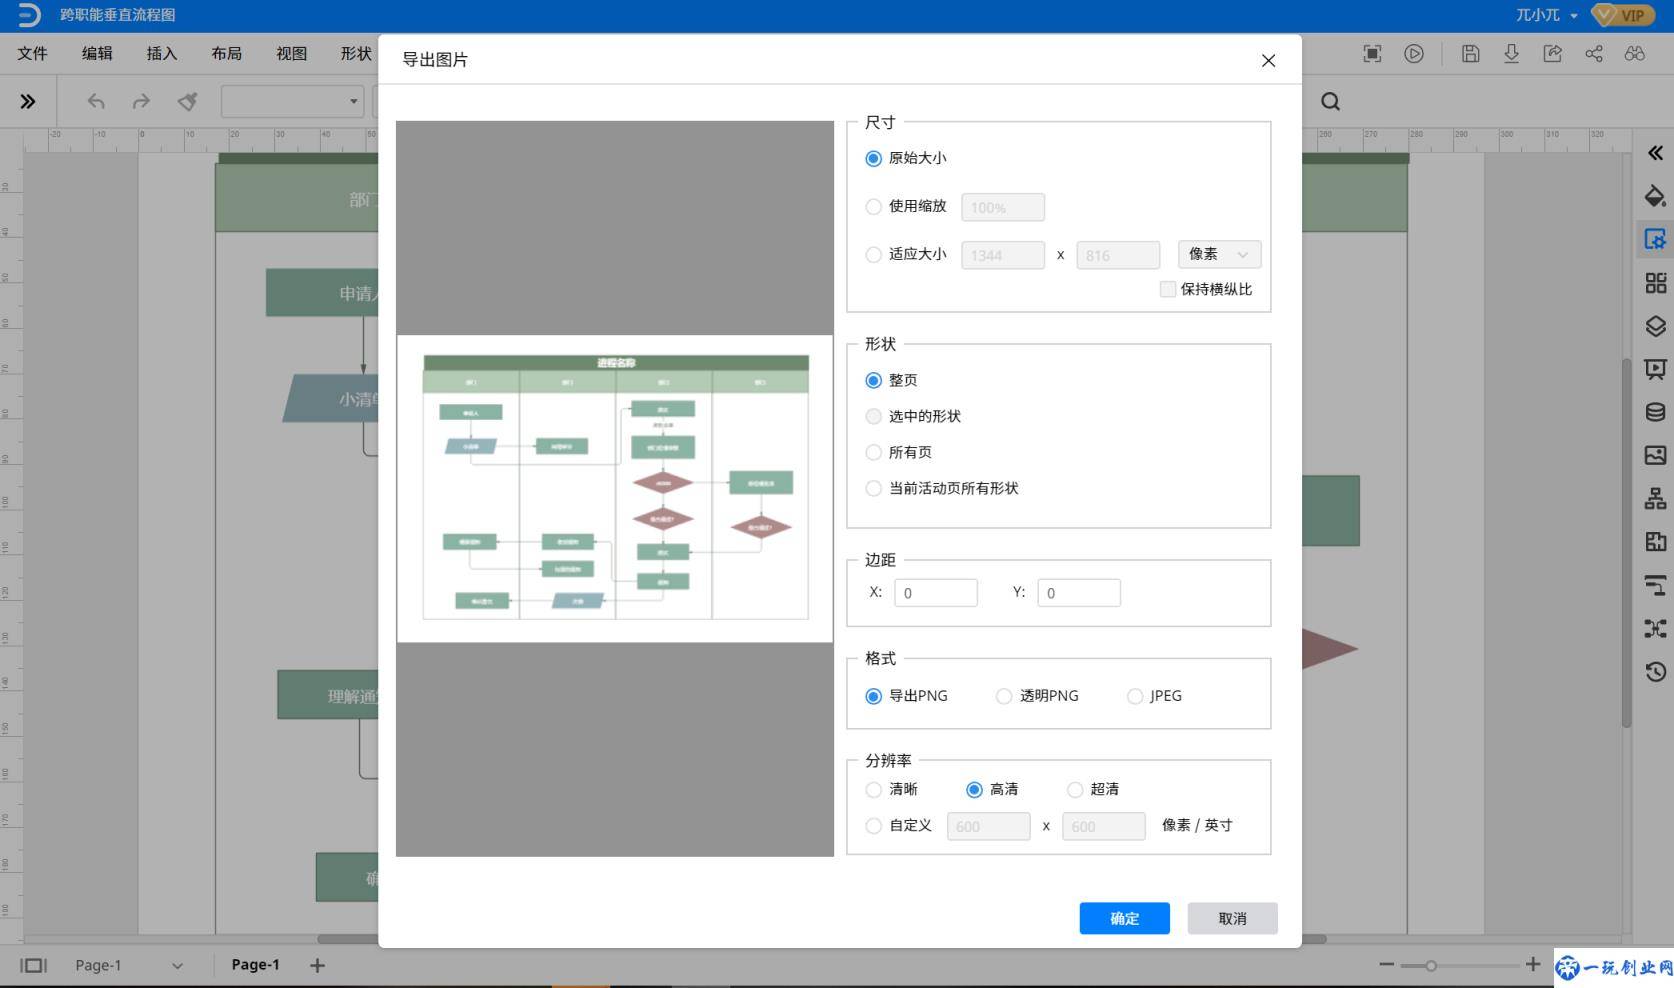Click the play slideshow icon

pos(1413,54)
